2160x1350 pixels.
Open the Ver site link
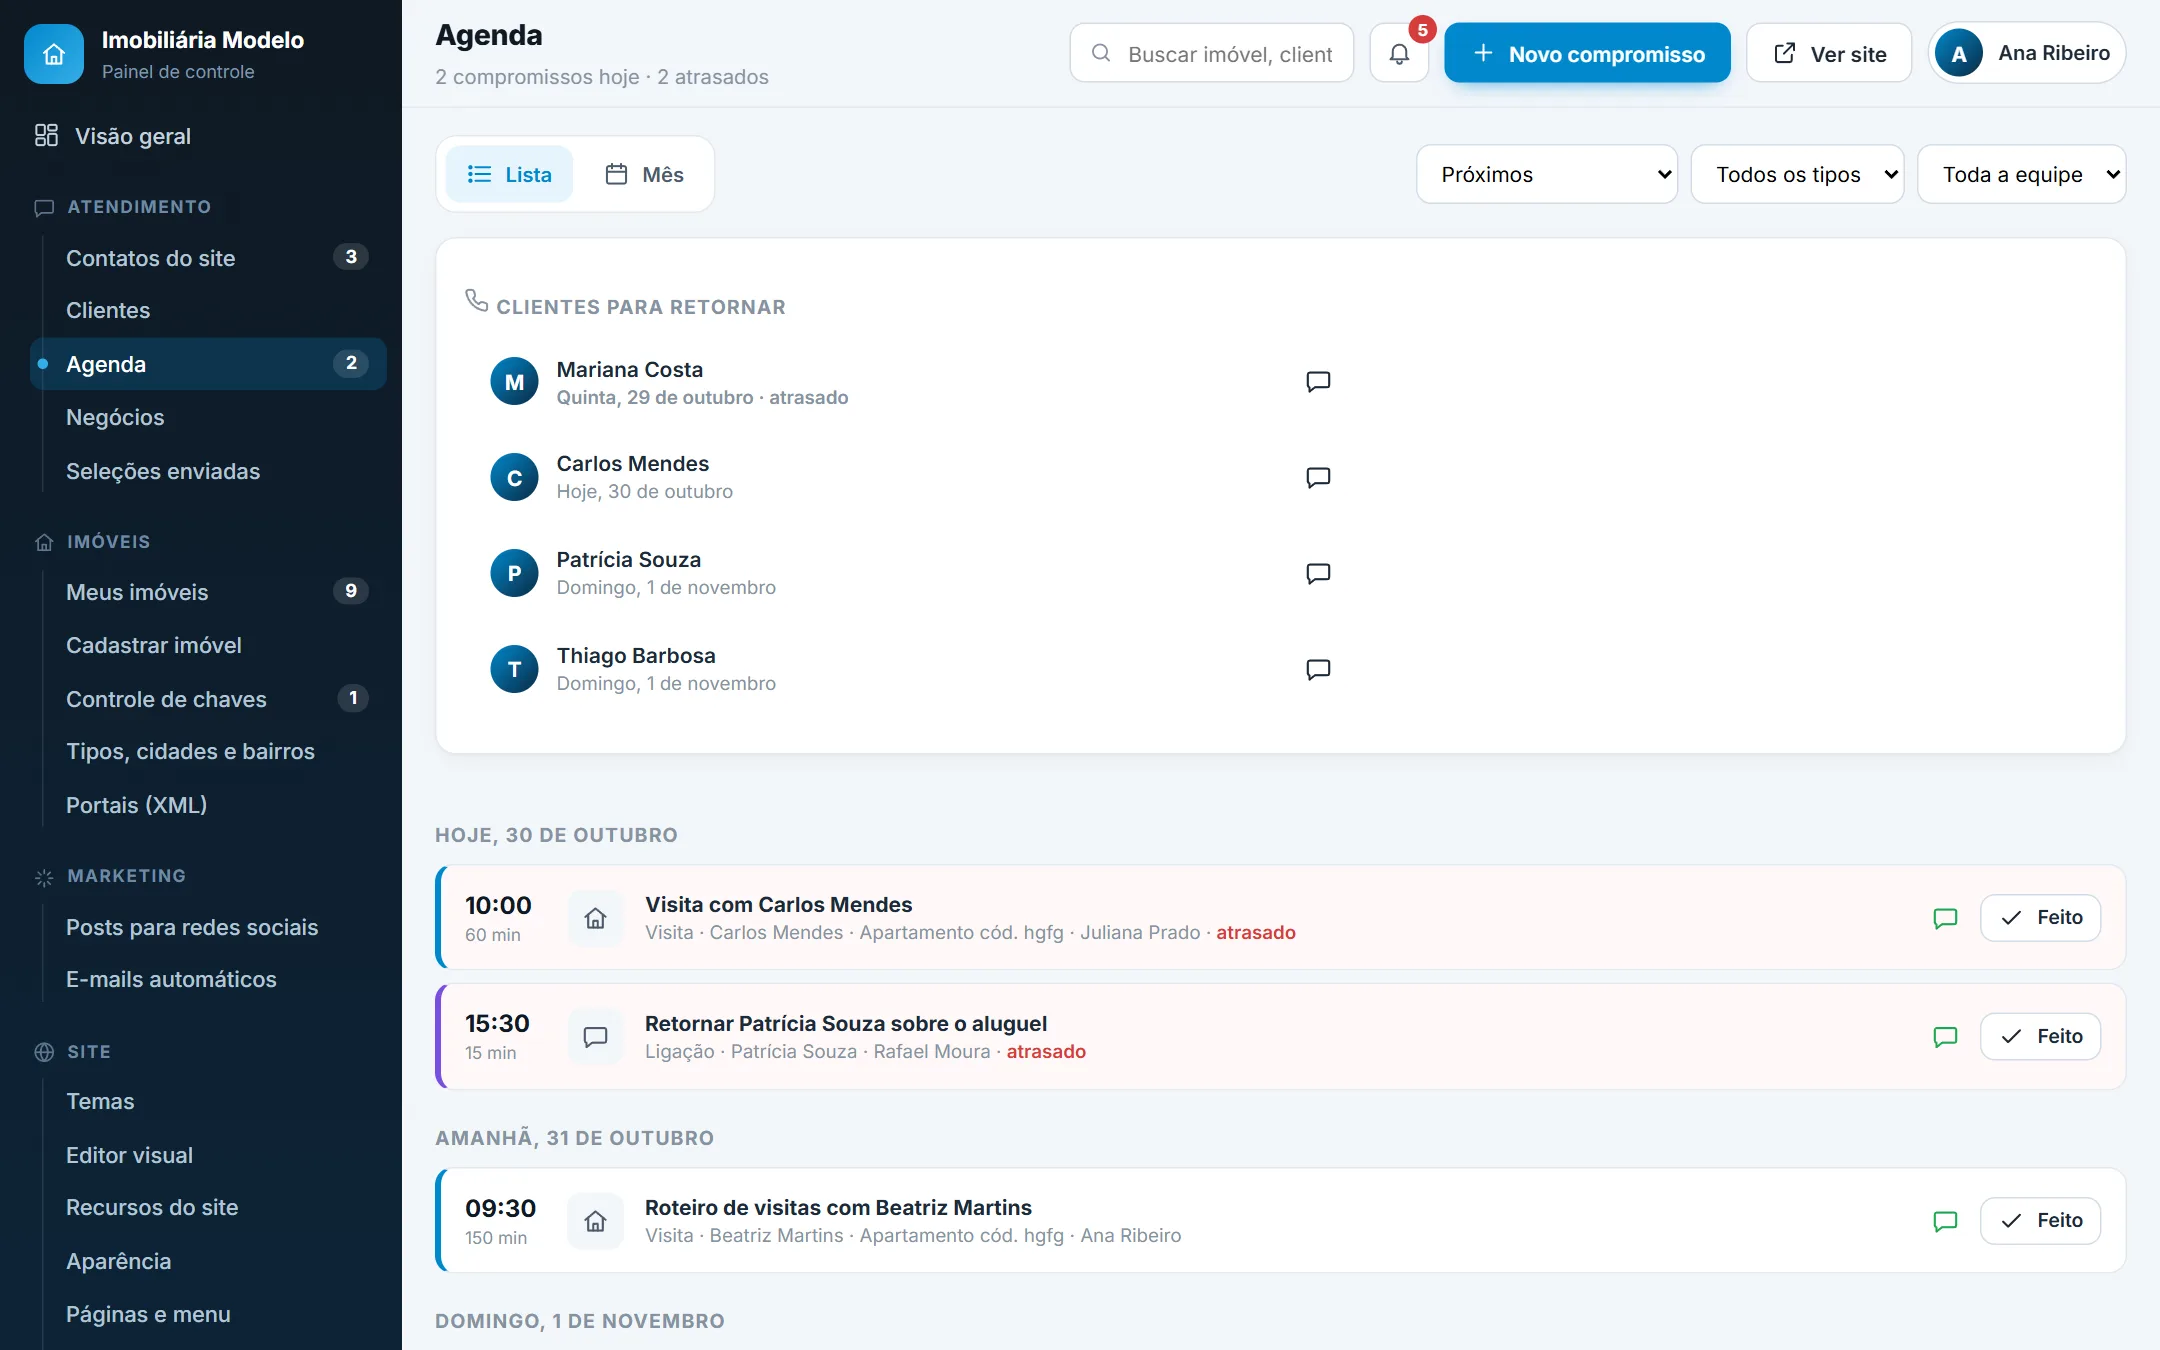[1828, 53]
